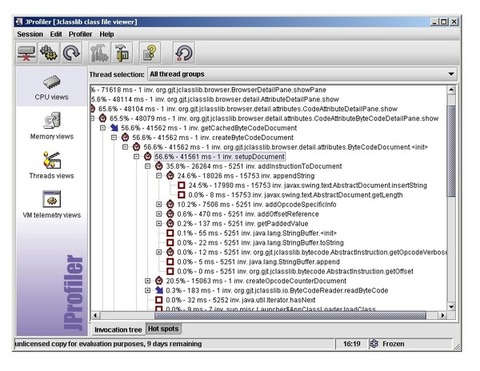The width and height of the screenshot is (480, 371).
Task: Collapse the appendString tree node
Action: point(159,176)
